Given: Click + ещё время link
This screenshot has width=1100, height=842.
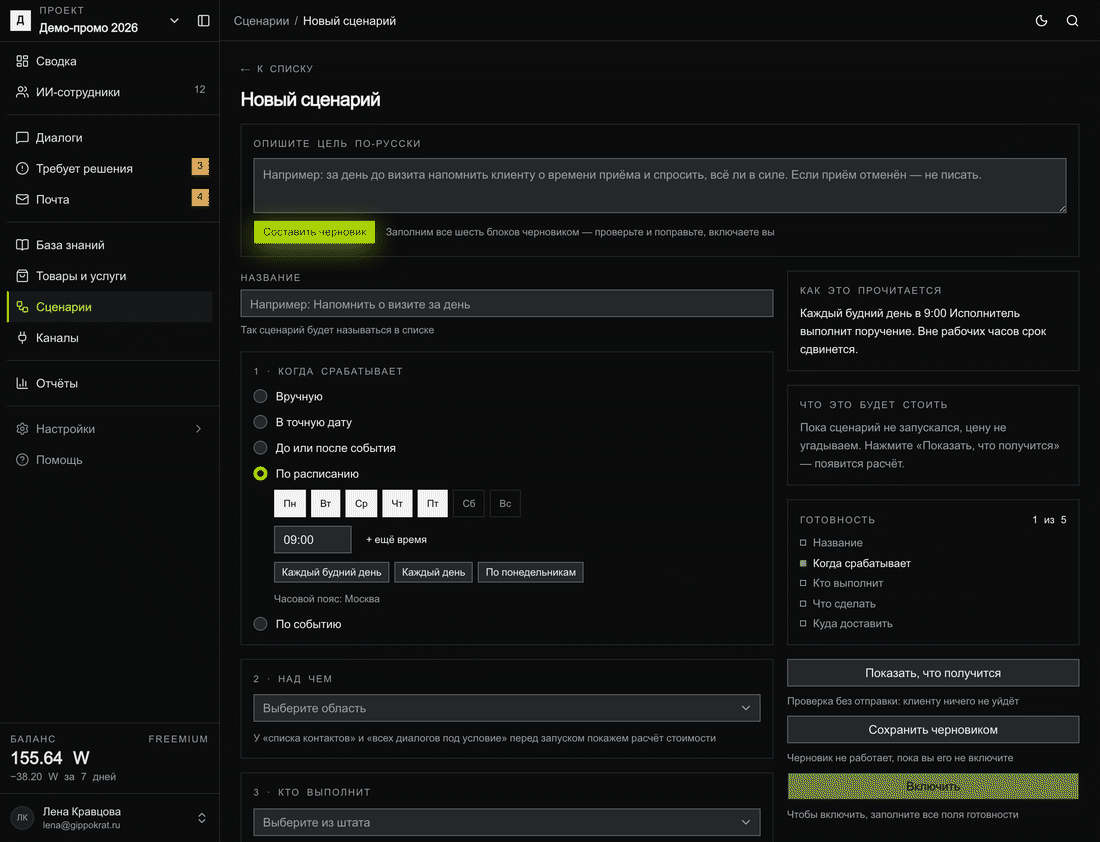Looking at the screenshot, I should click(x=396, y=540).
